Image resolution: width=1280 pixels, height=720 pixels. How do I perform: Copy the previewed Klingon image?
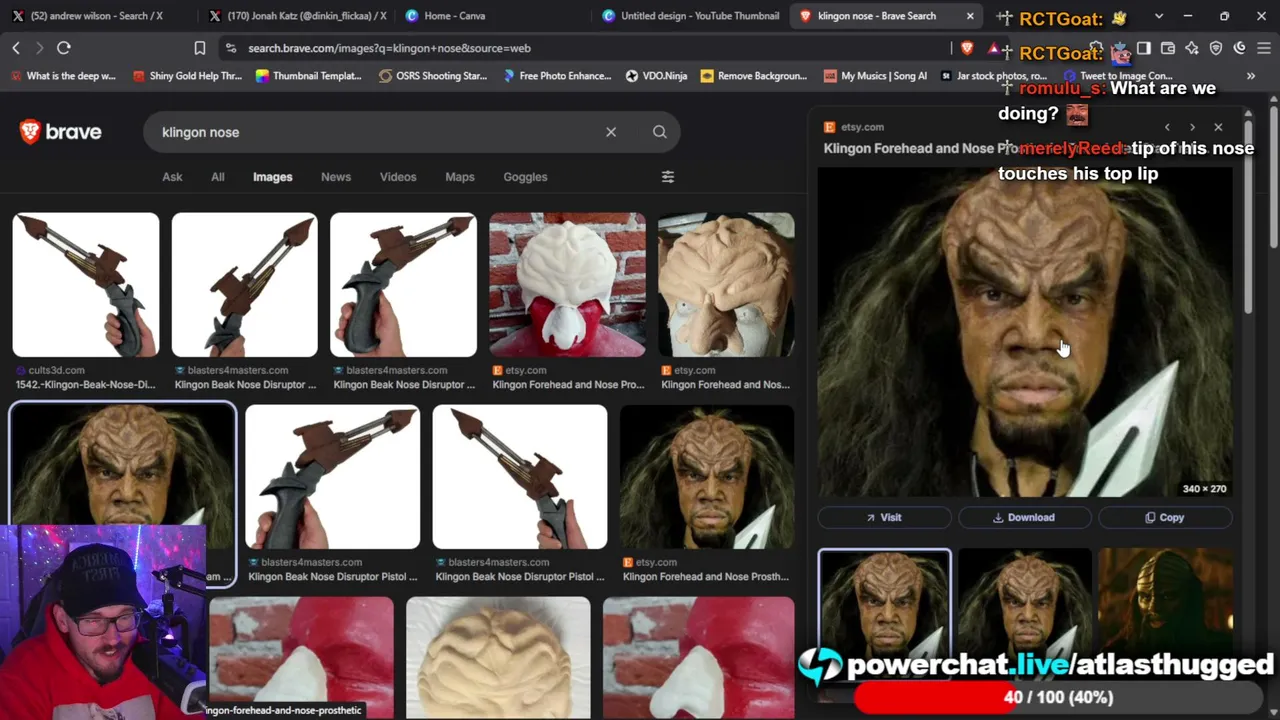[1165, 518]
